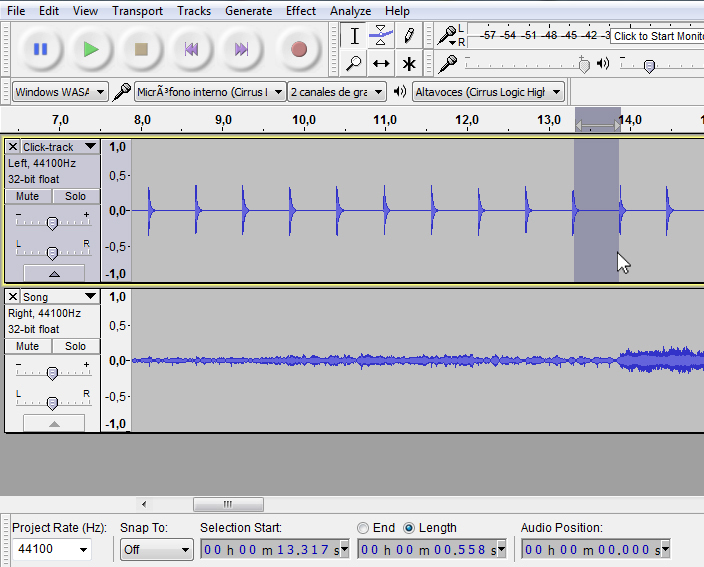Open the Micrófono interno recording device dropdown
704x567 pixels.
point(210,92)
